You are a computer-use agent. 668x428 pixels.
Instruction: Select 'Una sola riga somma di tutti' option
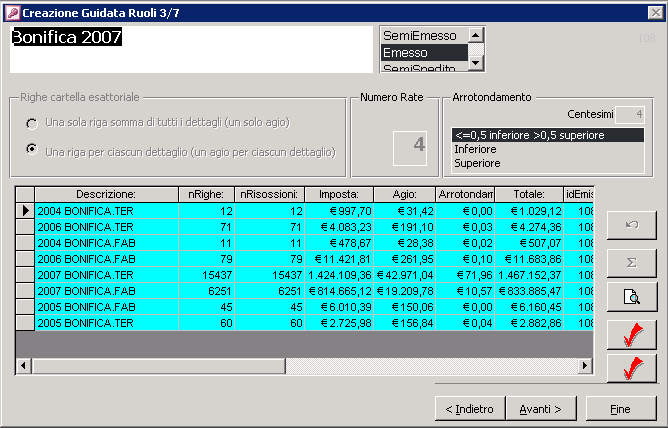coord(32,124)
